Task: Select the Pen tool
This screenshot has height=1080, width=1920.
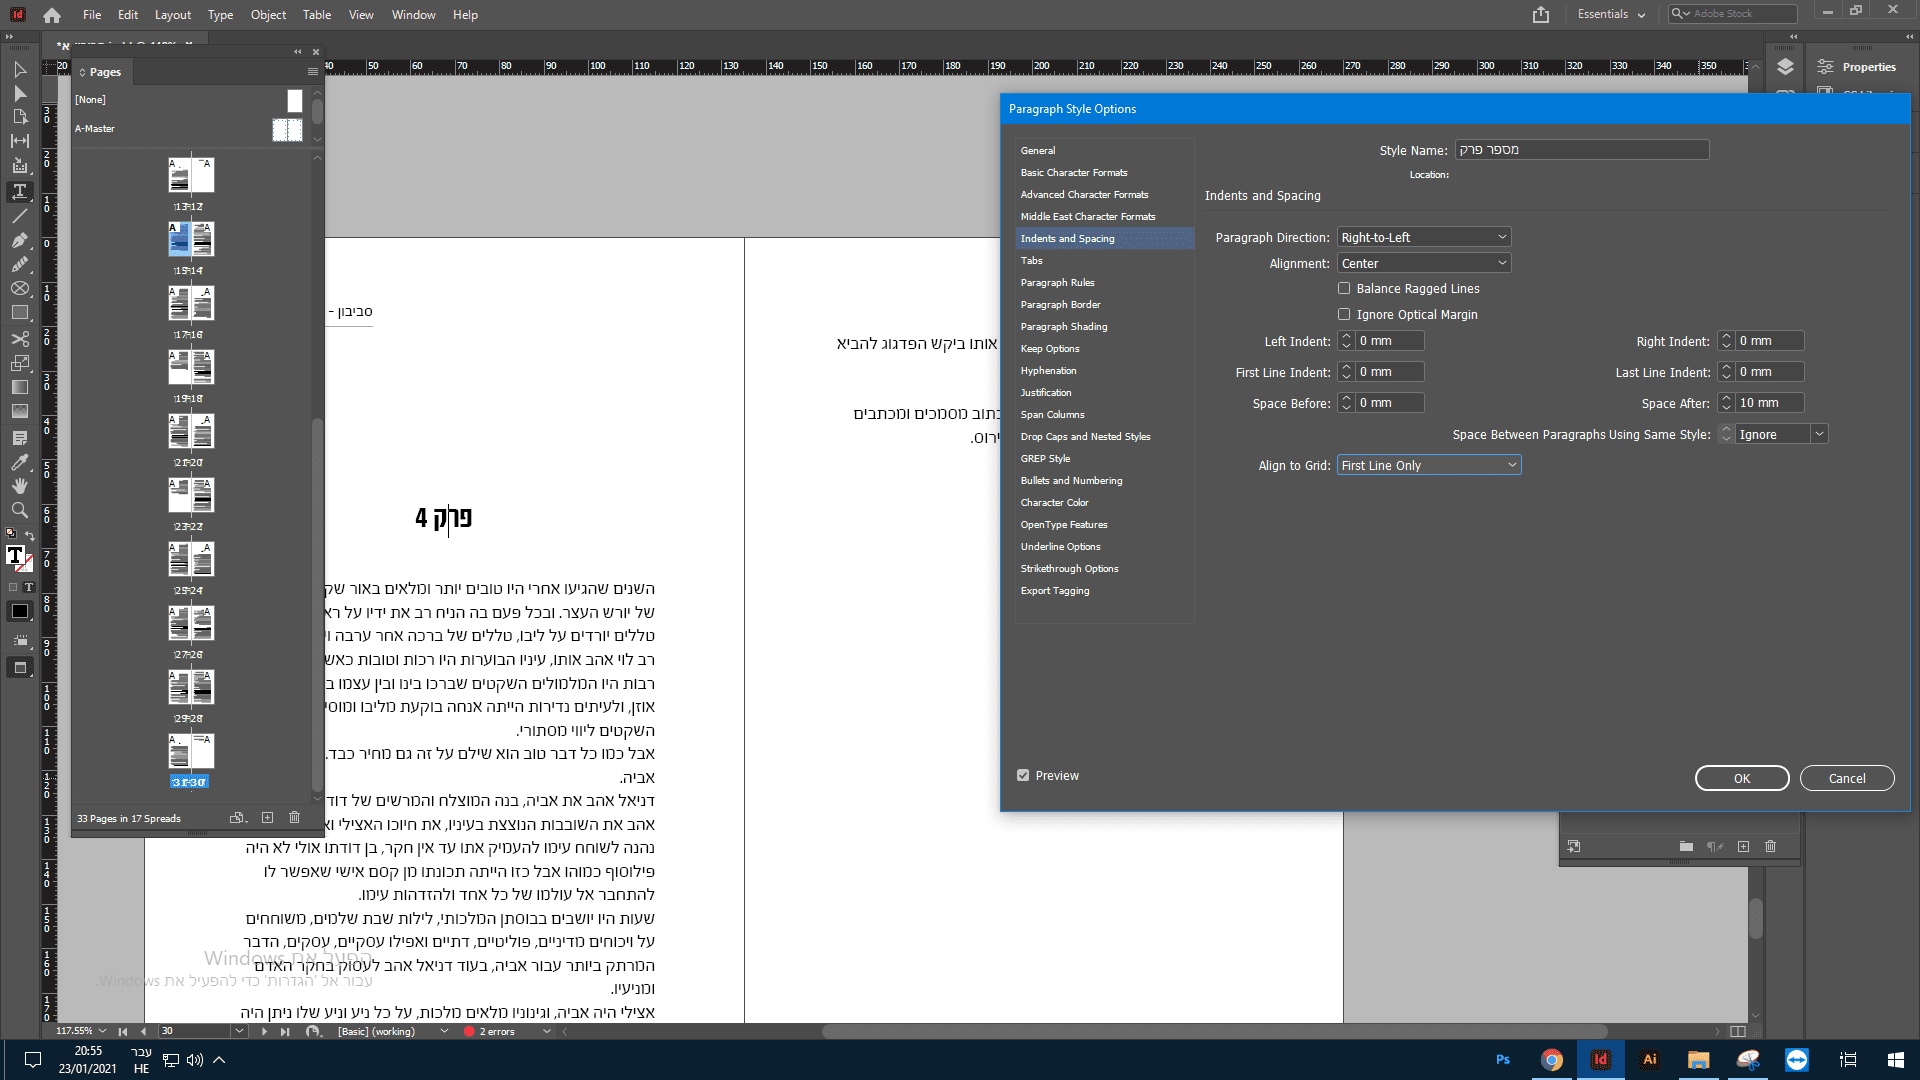Action: pyautogui.click(x=19, y=240)
